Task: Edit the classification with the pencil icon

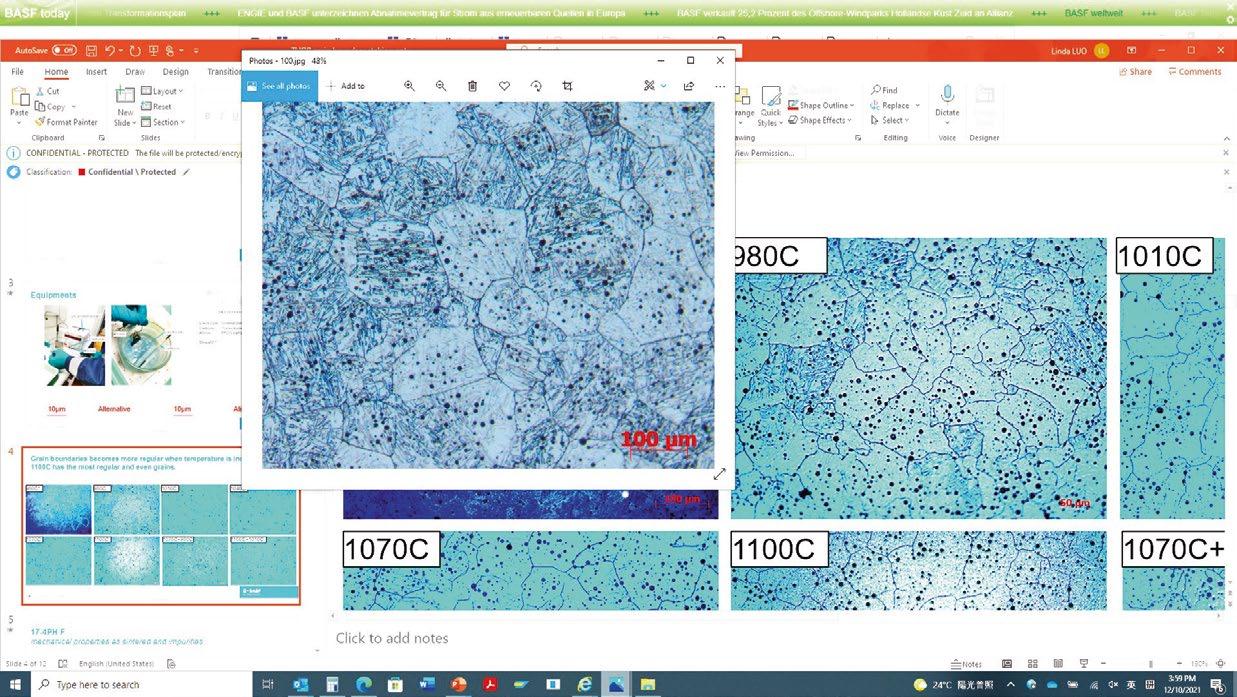Action: click(x=185, y=172)
